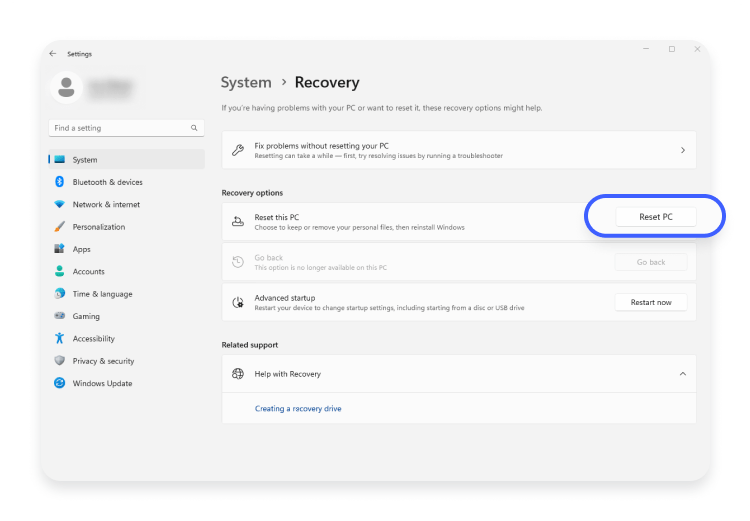Click the Related support heading

point(250,345)
